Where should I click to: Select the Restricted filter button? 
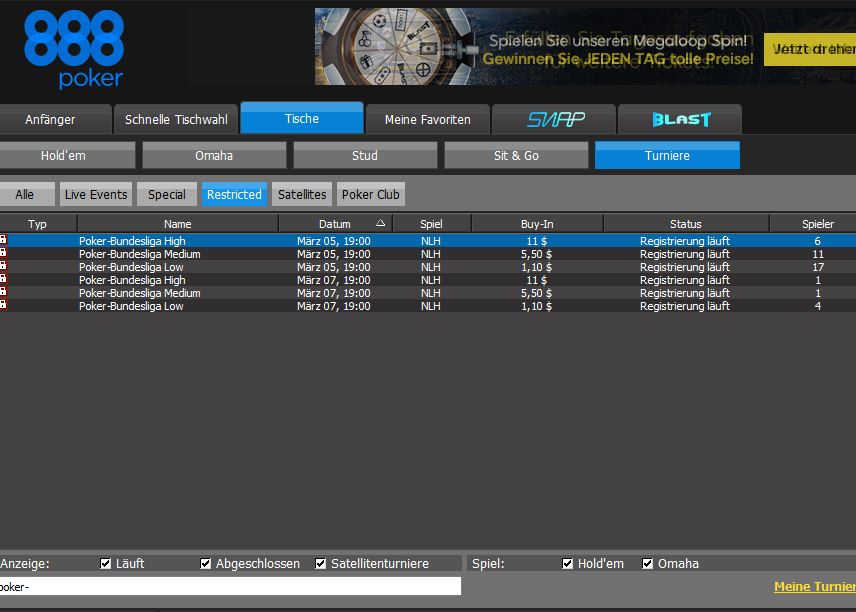[x=234, y=194]
